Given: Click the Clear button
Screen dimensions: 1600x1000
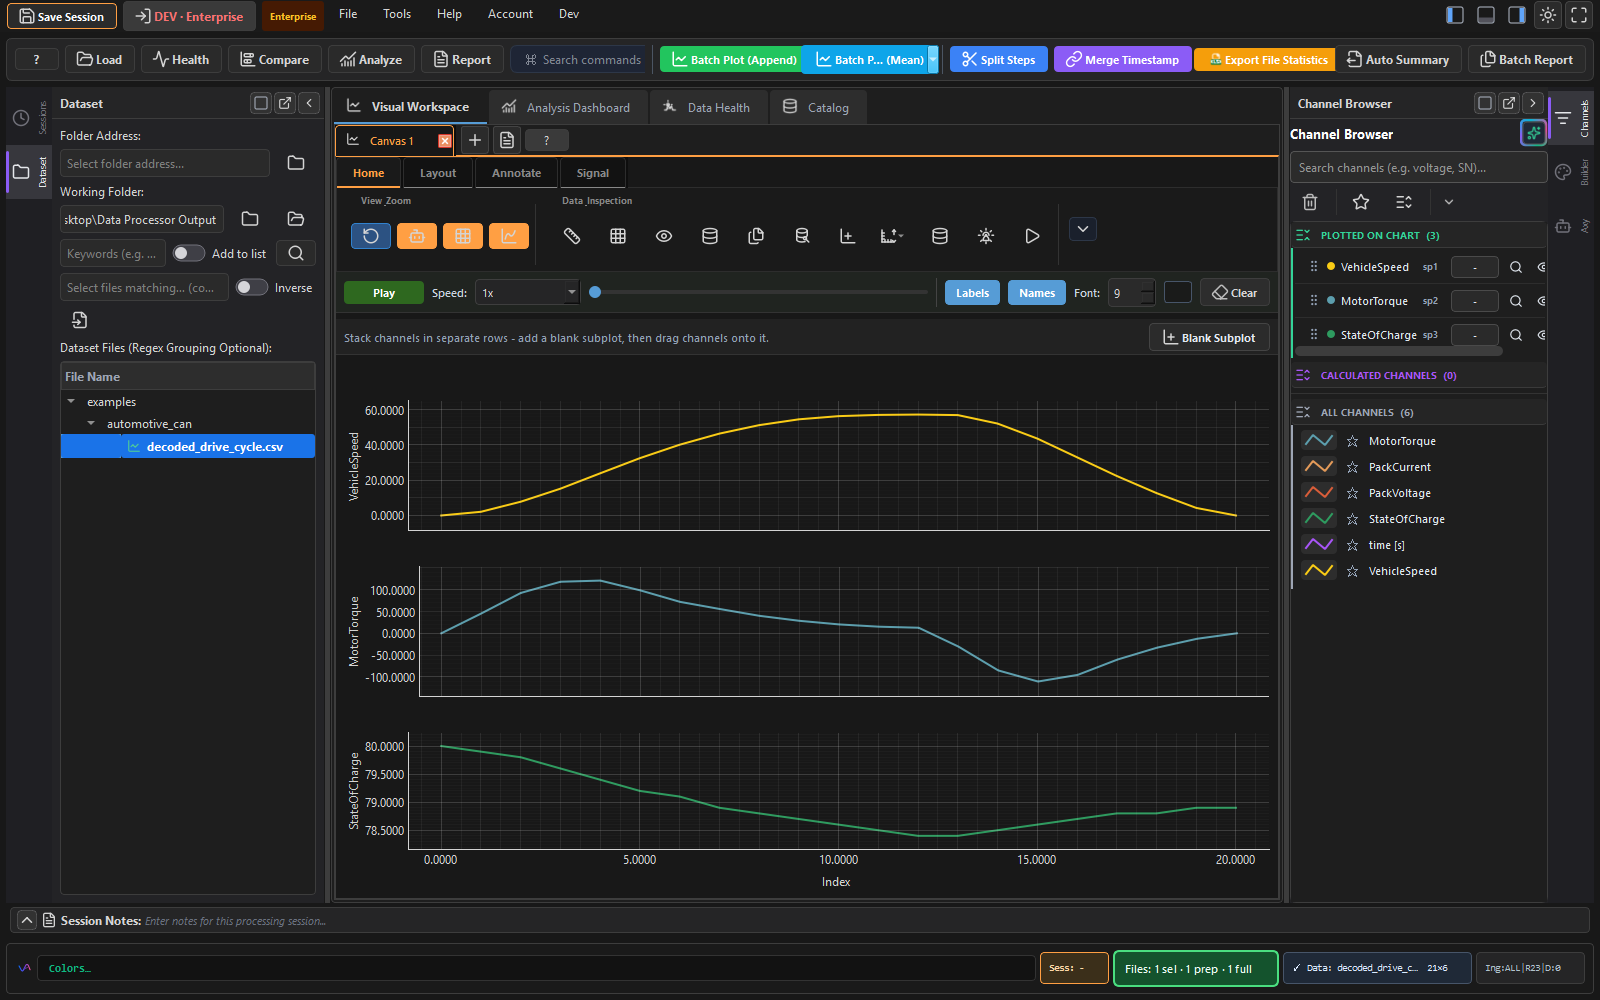Looking at the screenshot, I should tap(1235, 293).
